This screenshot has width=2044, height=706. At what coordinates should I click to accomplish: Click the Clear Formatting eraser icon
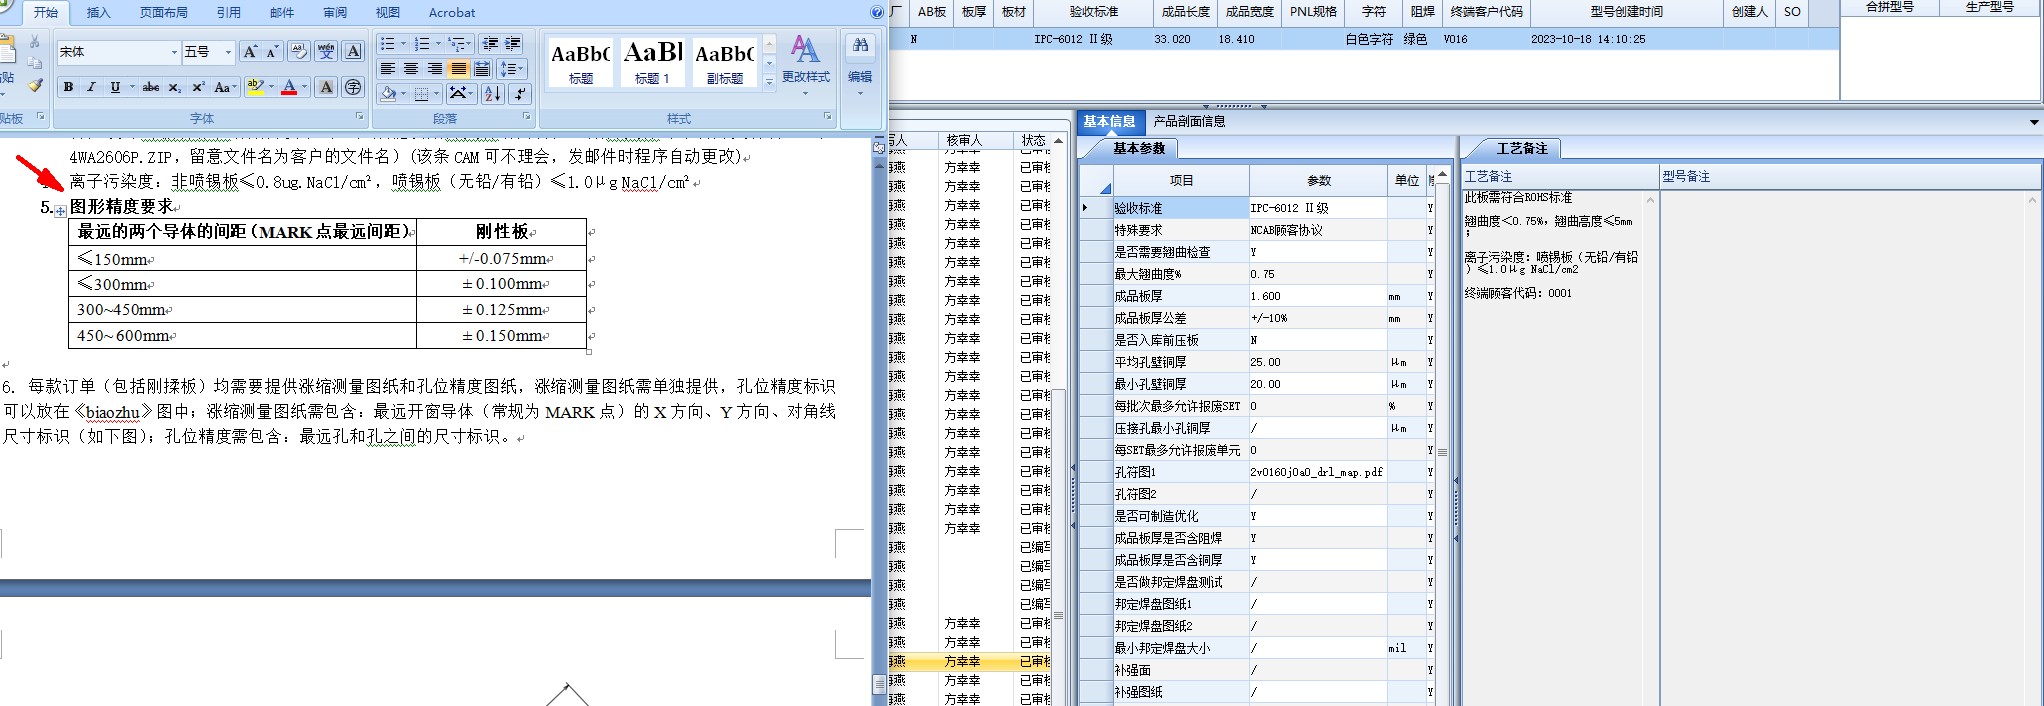pyautogui.click(x=298, y=52)
